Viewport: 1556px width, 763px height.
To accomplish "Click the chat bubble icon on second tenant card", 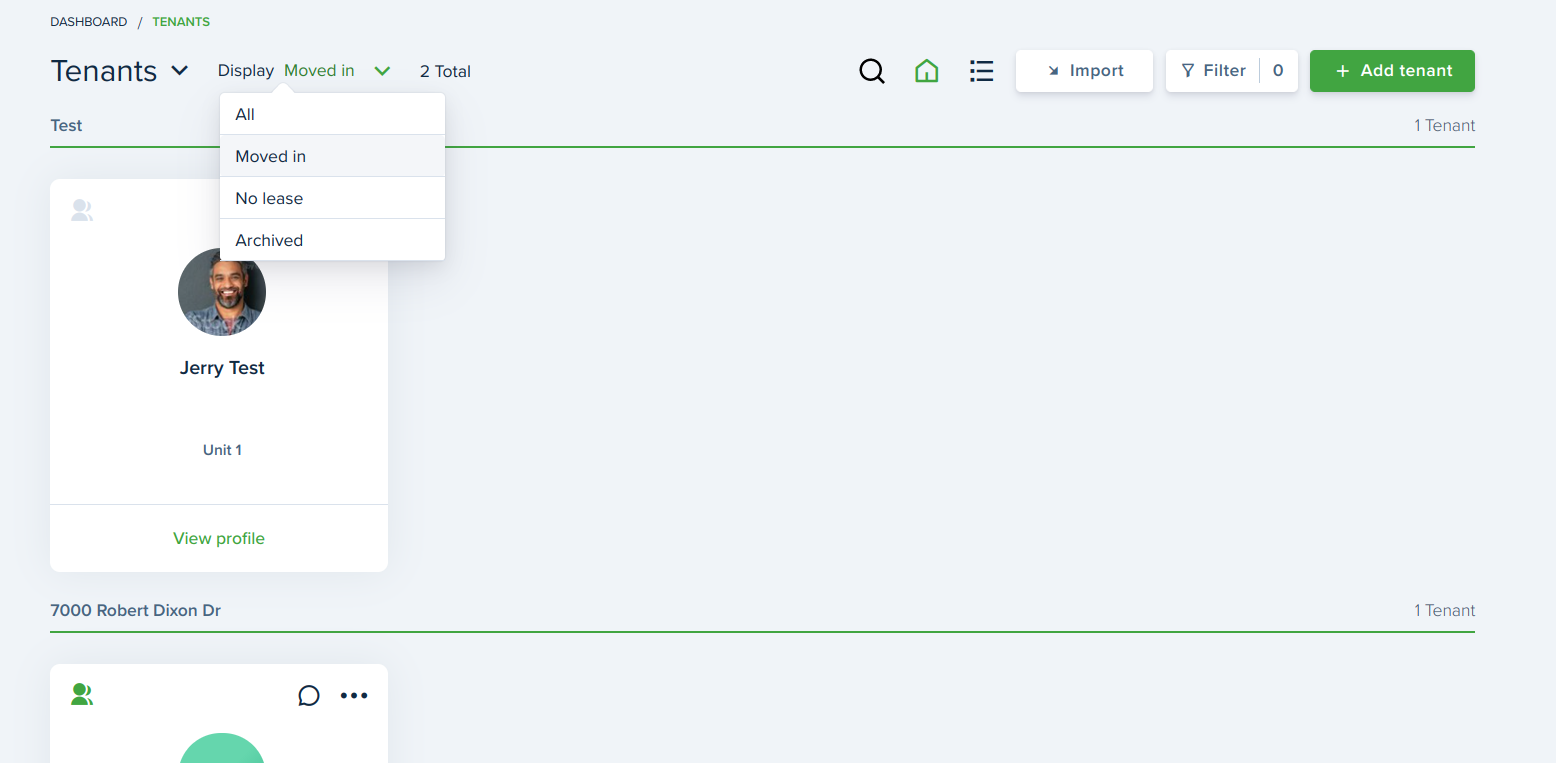I will coord(309,695).
